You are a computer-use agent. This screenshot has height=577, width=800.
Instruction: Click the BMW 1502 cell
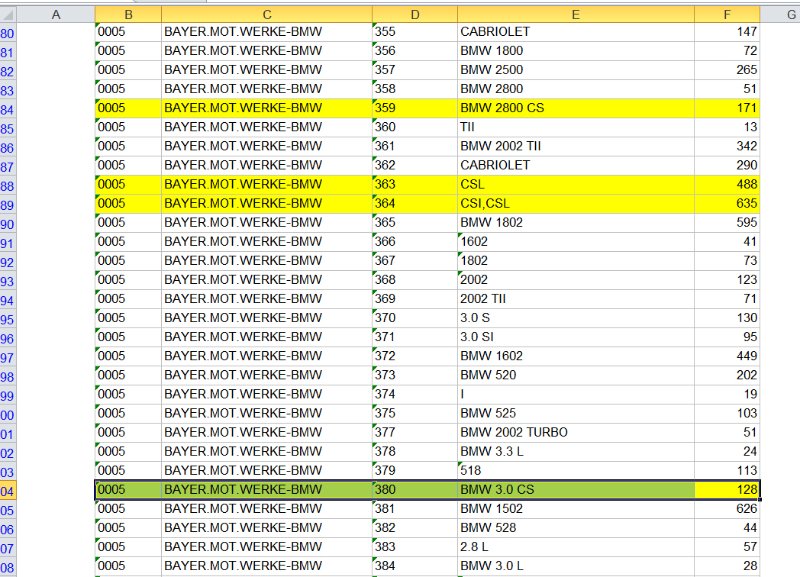click(575, 509)
